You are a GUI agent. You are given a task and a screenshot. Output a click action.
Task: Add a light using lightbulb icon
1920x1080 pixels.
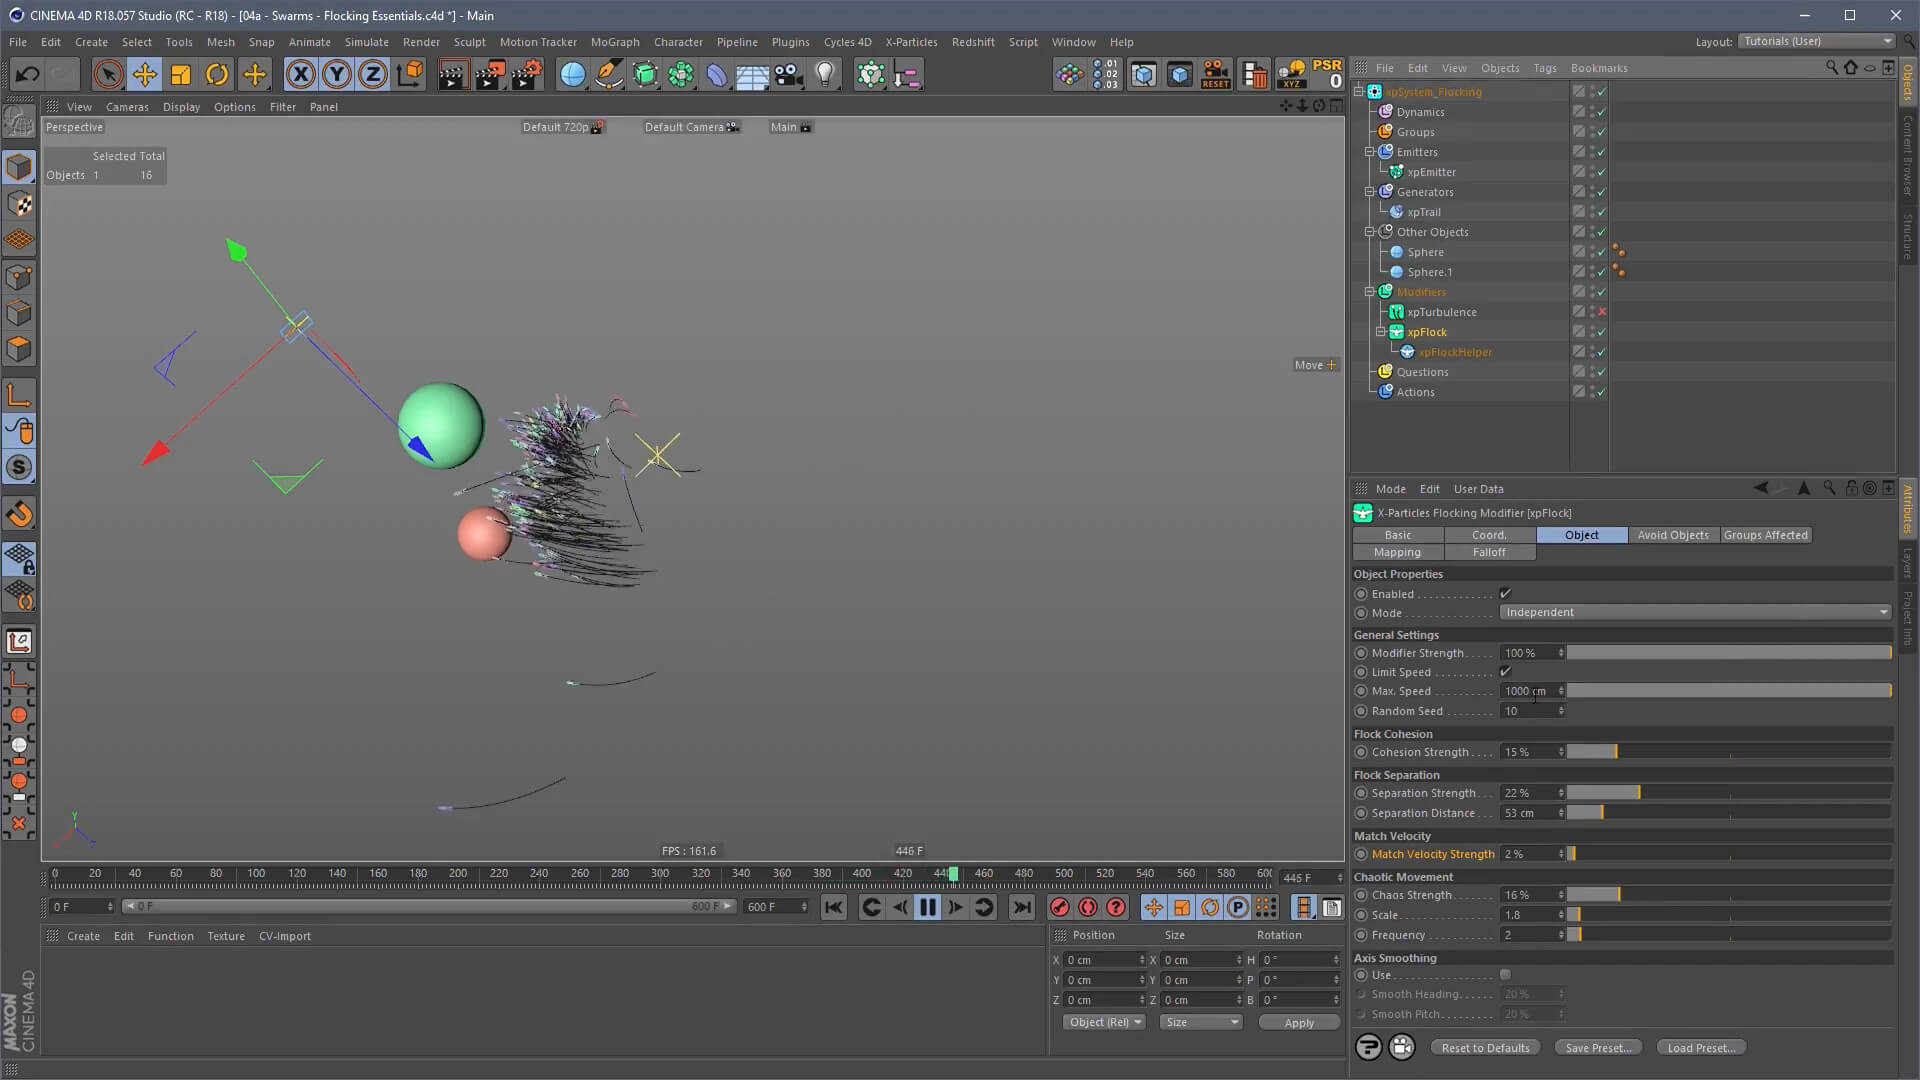[x=825, y=74]
